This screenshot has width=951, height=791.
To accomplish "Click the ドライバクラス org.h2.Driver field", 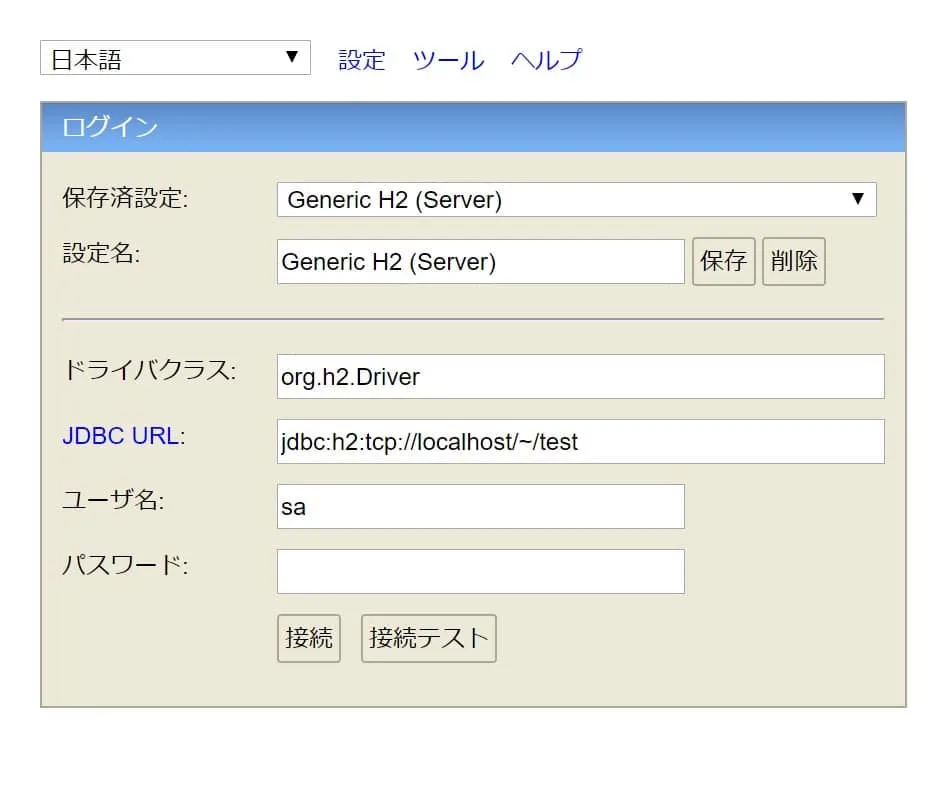I will click(x=581, y=377).
